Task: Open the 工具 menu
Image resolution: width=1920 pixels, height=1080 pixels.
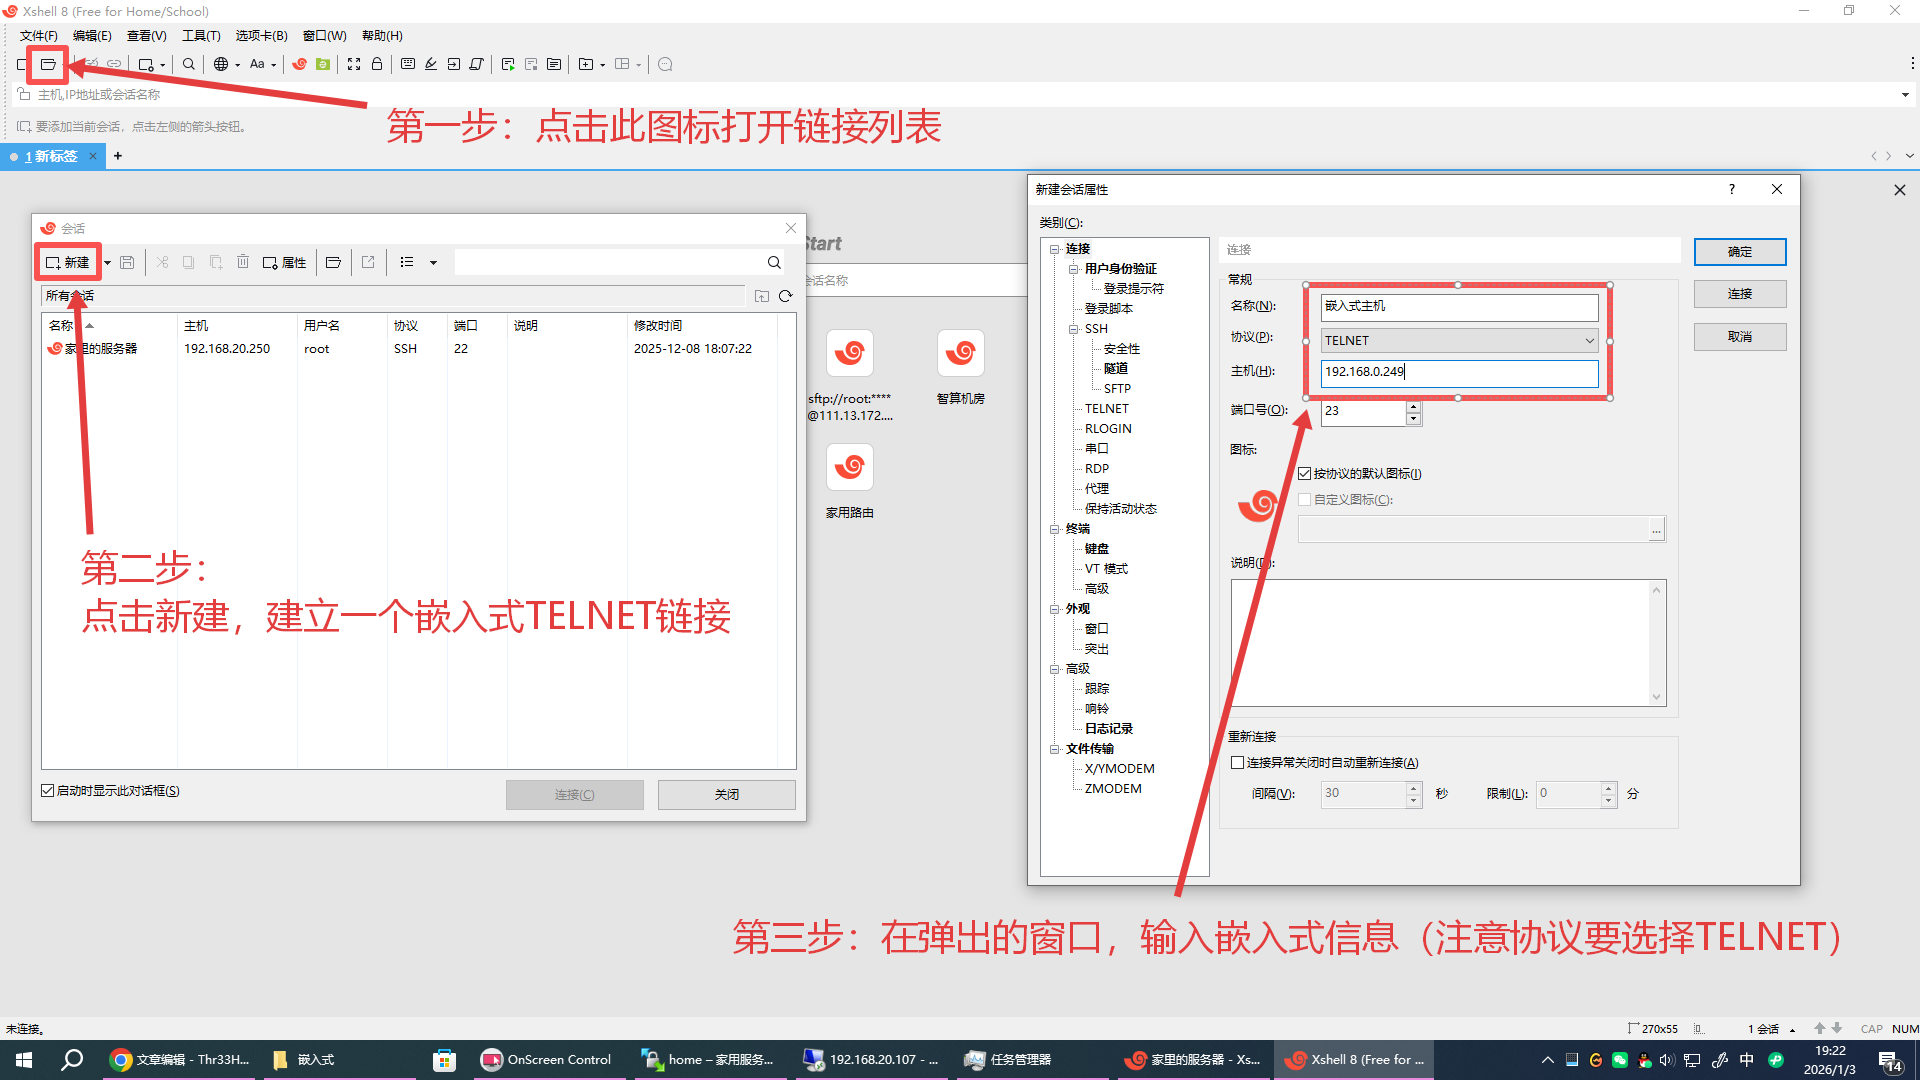Action: pyautogui.click(x=200, y=35)
